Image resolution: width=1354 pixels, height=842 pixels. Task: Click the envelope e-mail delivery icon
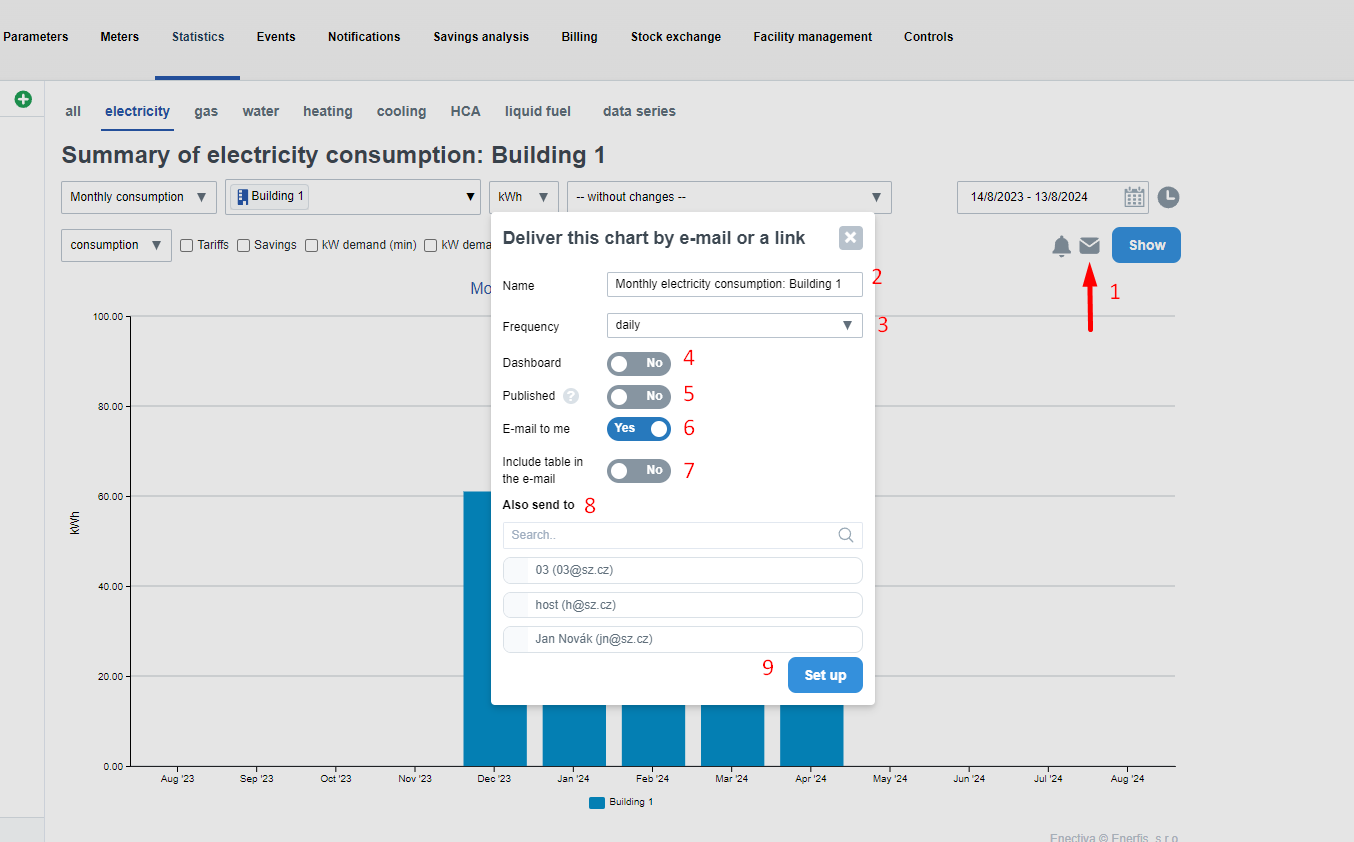click(x=1089, y=245)
